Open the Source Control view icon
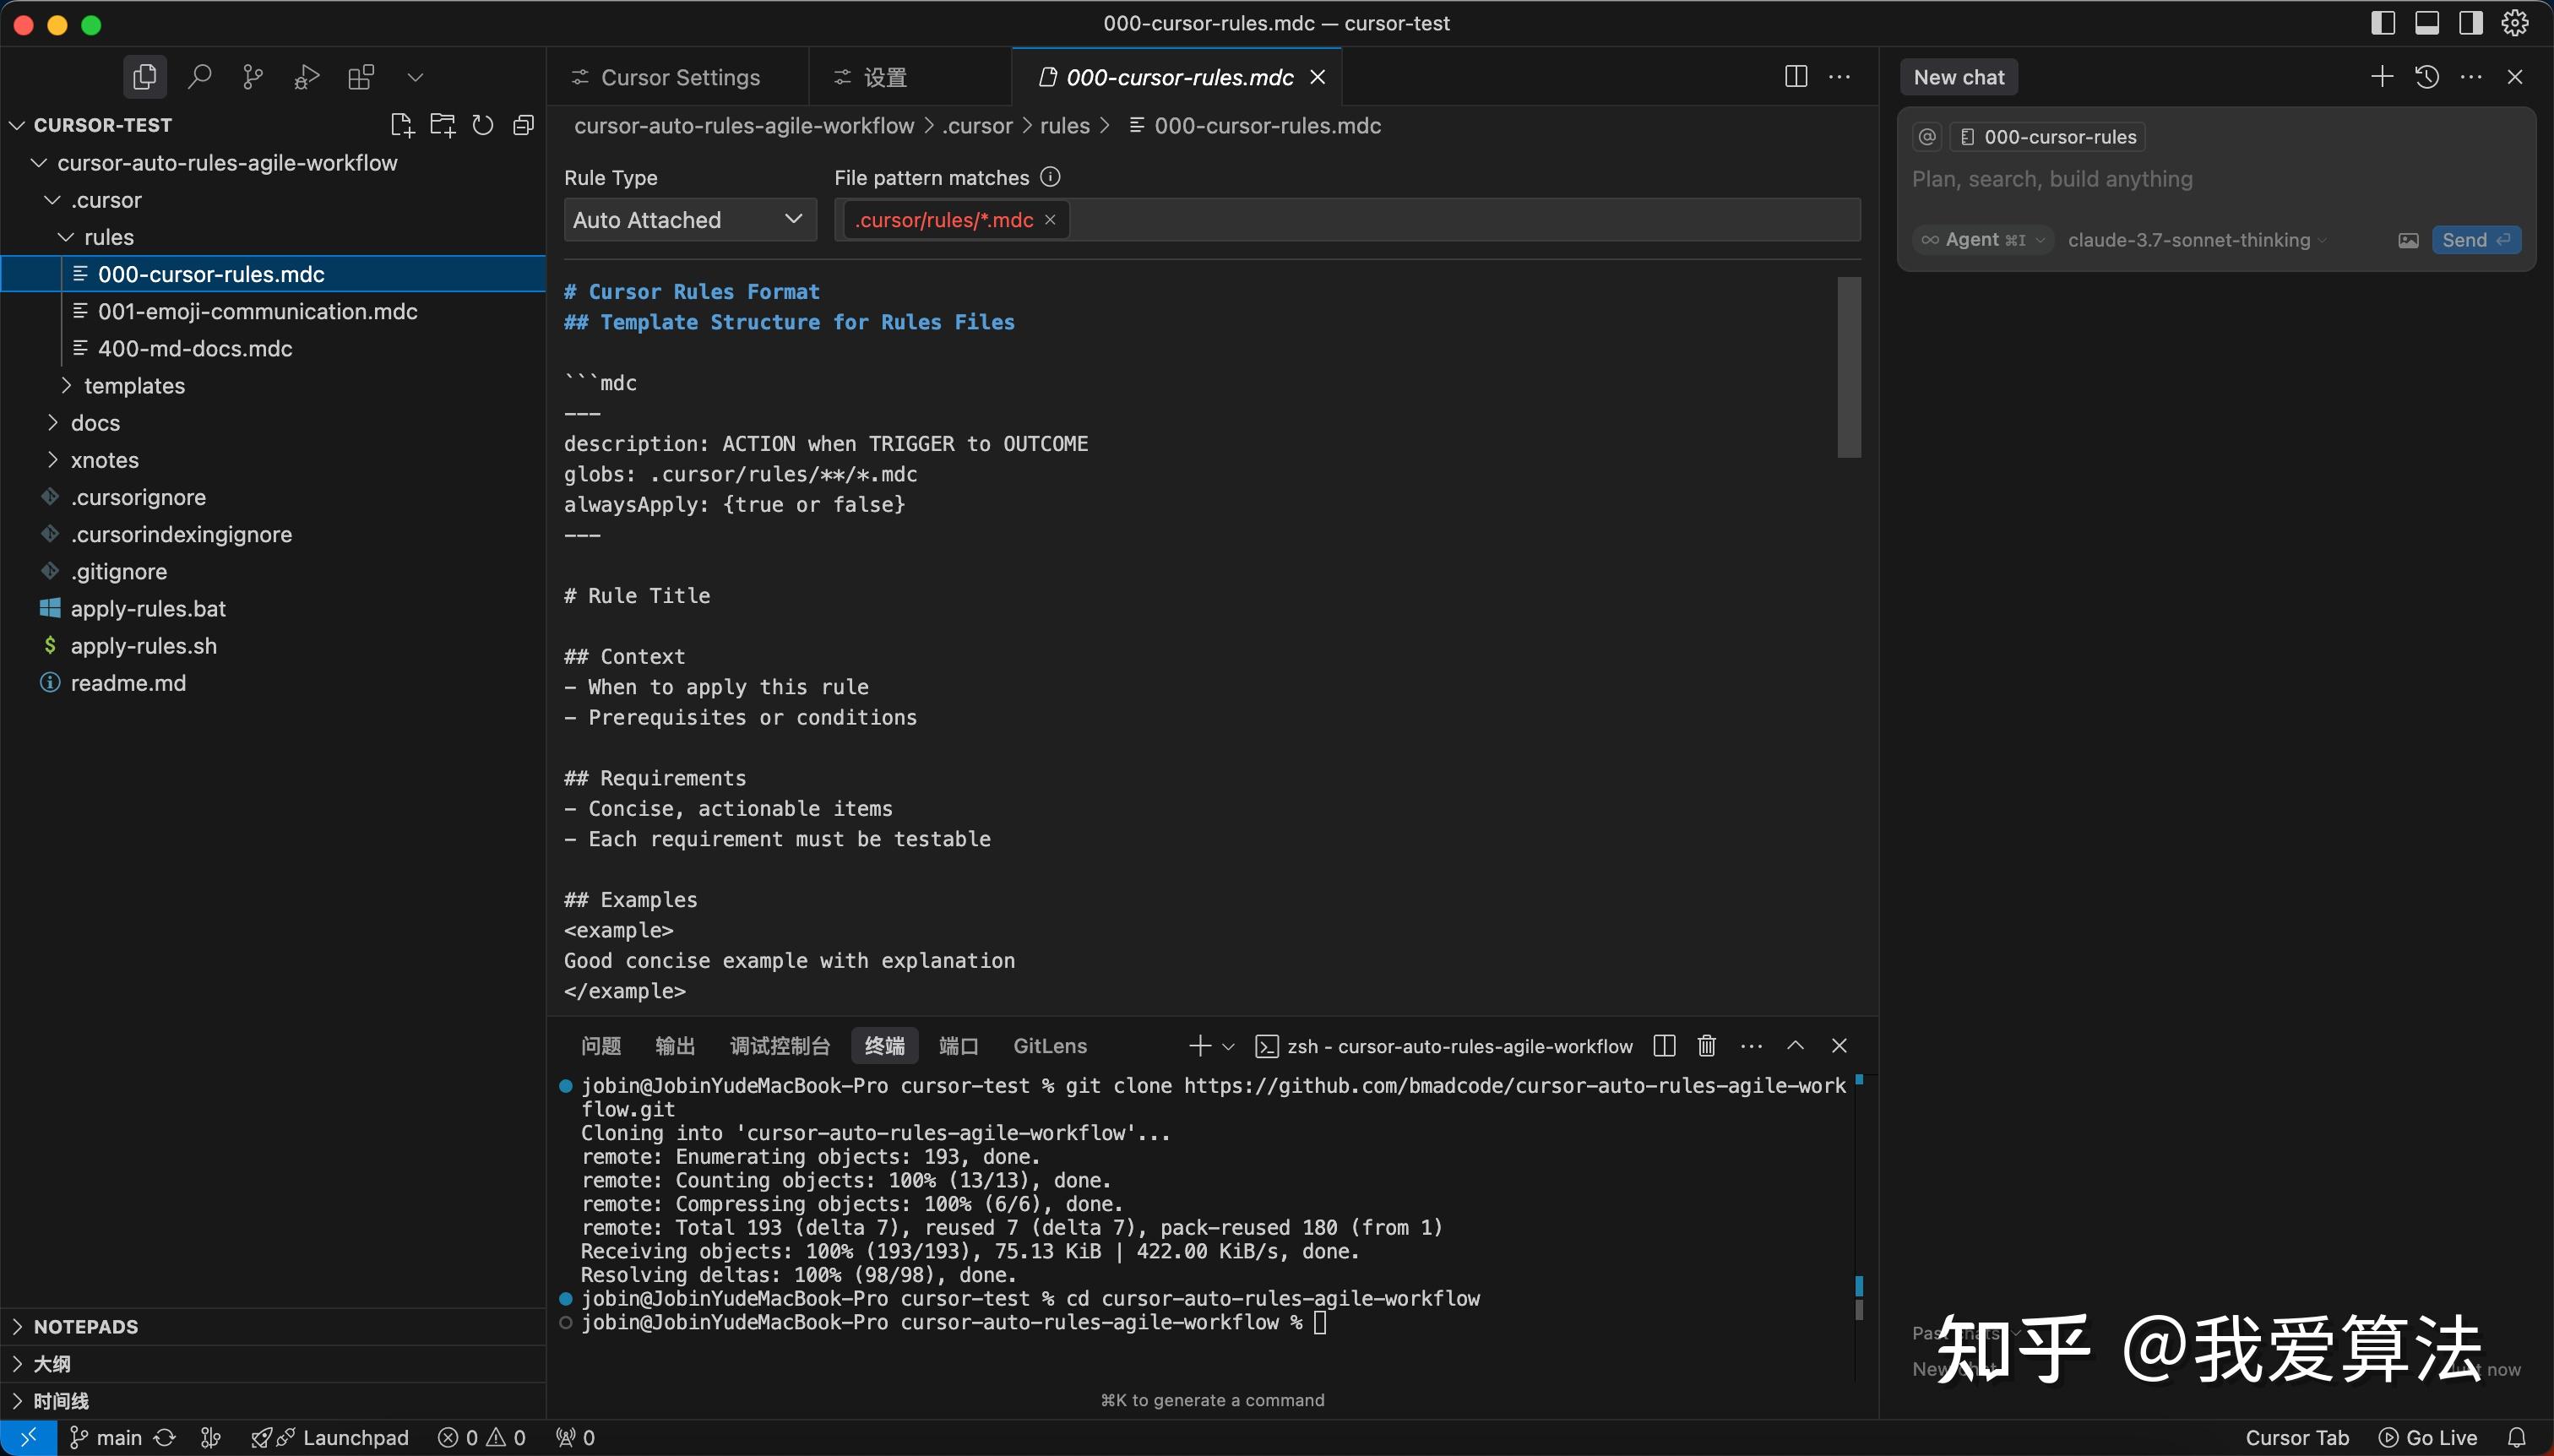The height and width of the screenshot is (1456, 2554). coord(253,77)
